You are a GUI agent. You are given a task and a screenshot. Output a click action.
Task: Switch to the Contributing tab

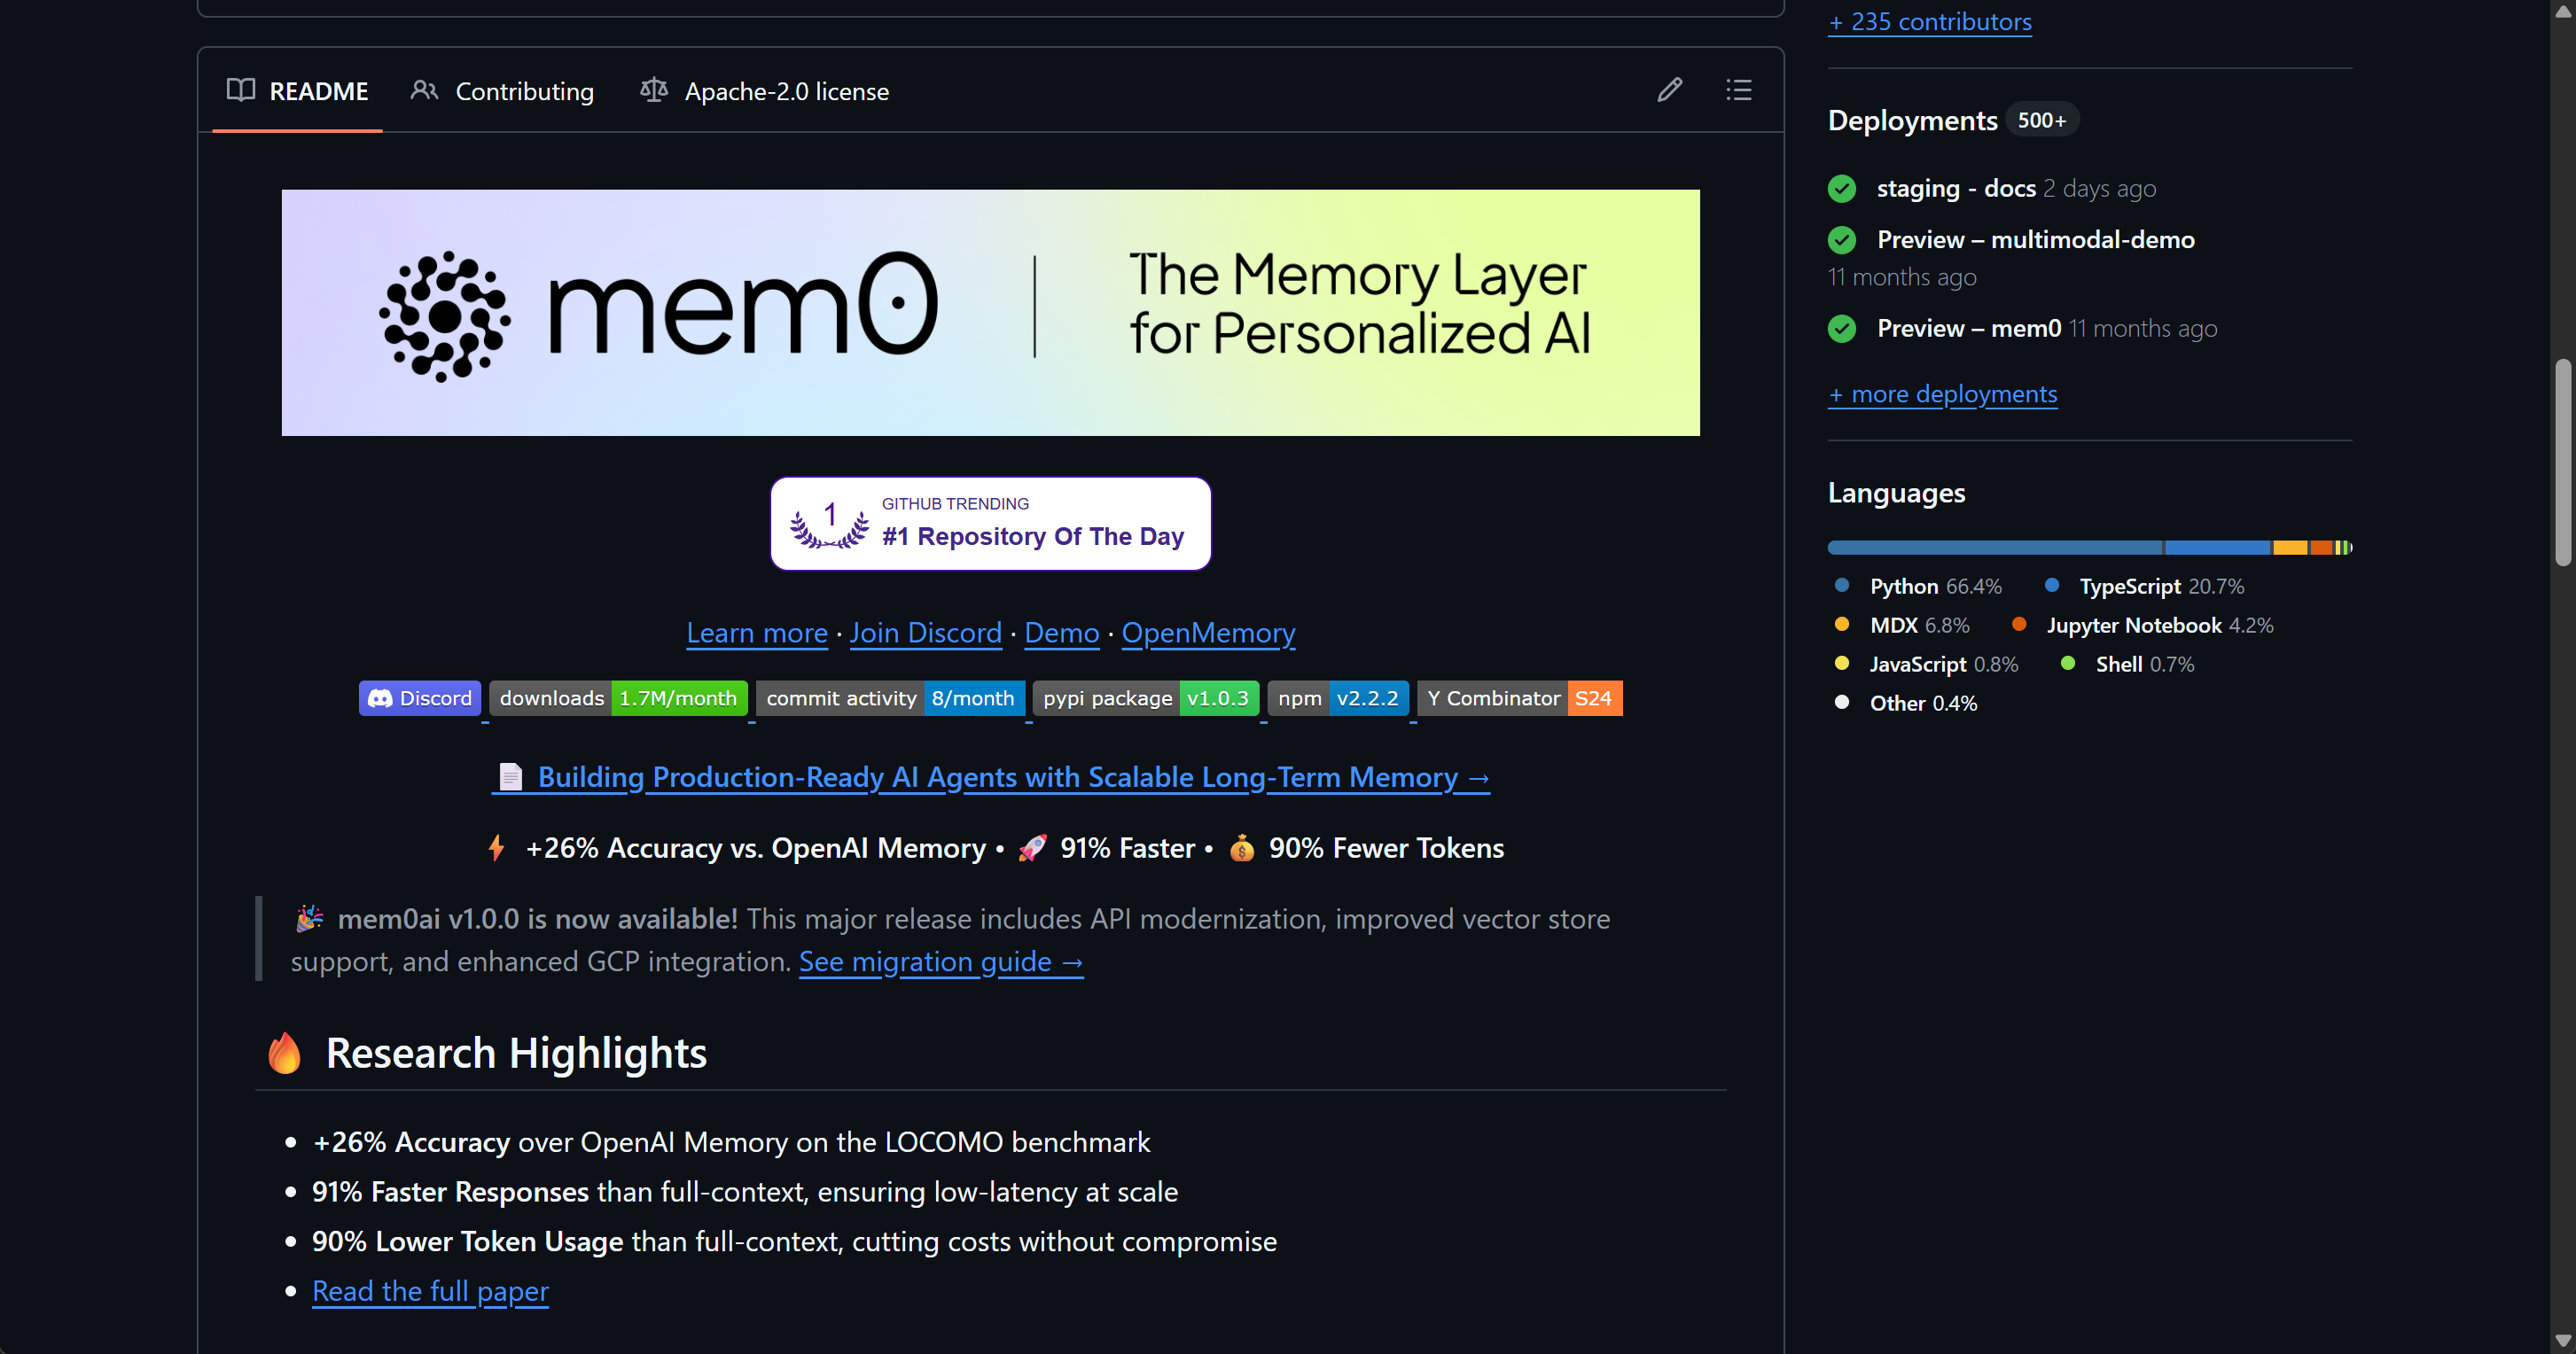[502, 91]
